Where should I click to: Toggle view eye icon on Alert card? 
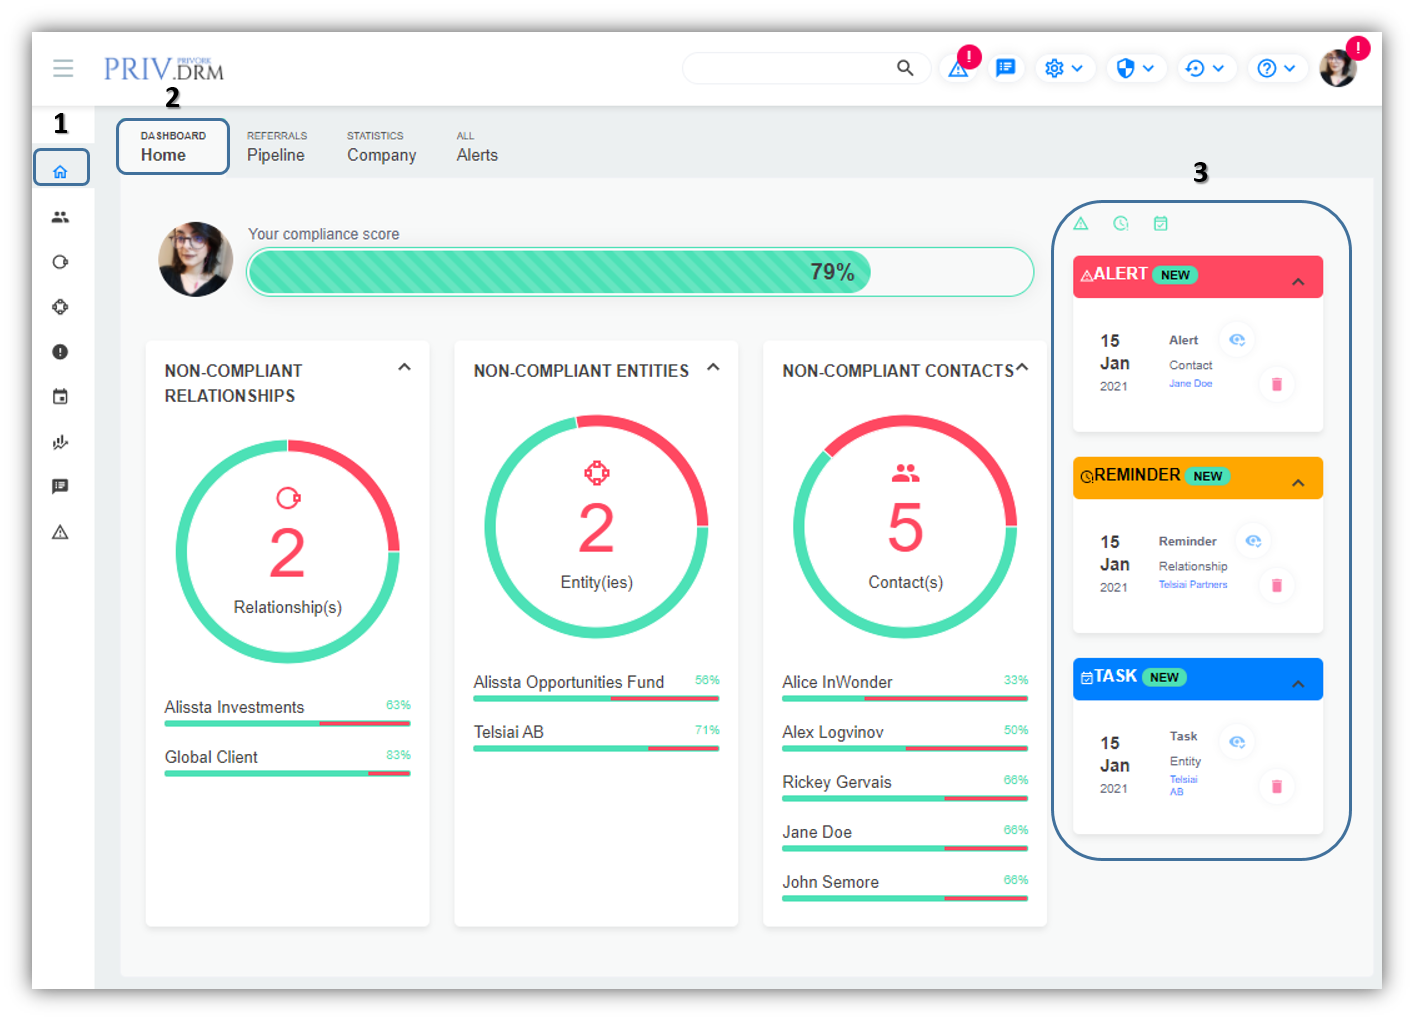pos(1237,340)
